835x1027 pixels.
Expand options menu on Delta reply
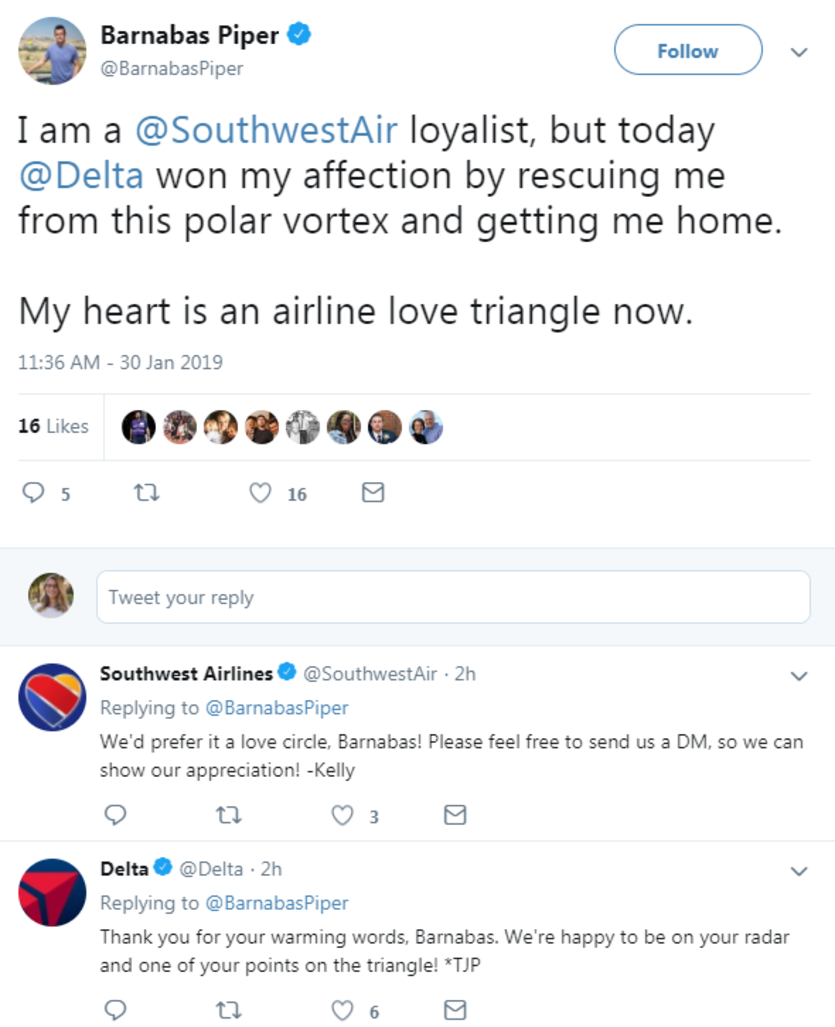tap(799, 871)
